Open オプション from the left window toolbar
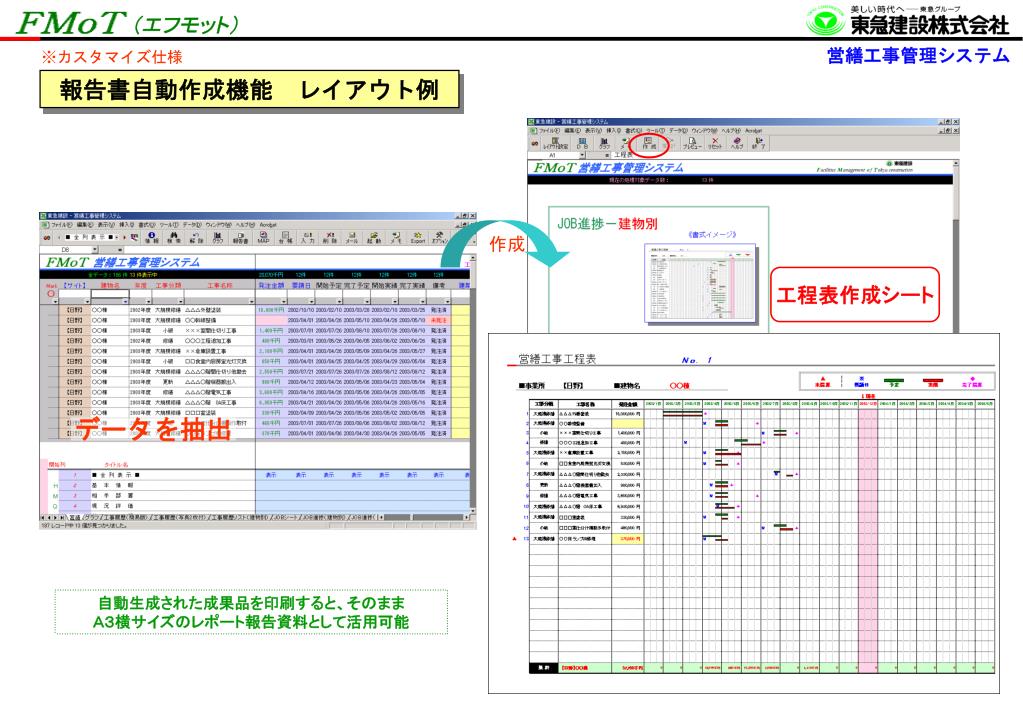This screenshot has width=1023, height=708. tap(440, 238)
